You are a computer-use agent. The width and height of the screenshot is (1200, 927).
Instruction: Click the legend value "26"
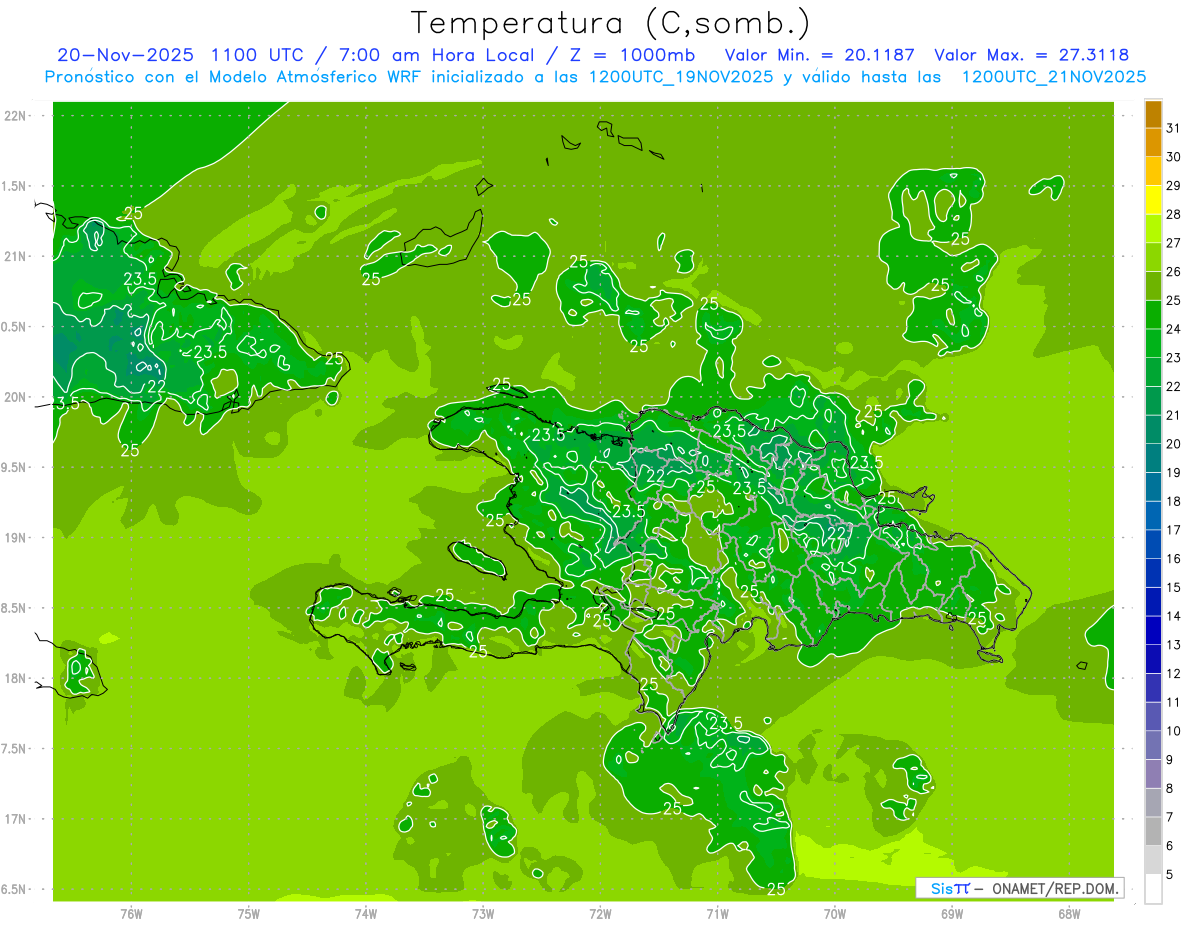click(1174, 271)
